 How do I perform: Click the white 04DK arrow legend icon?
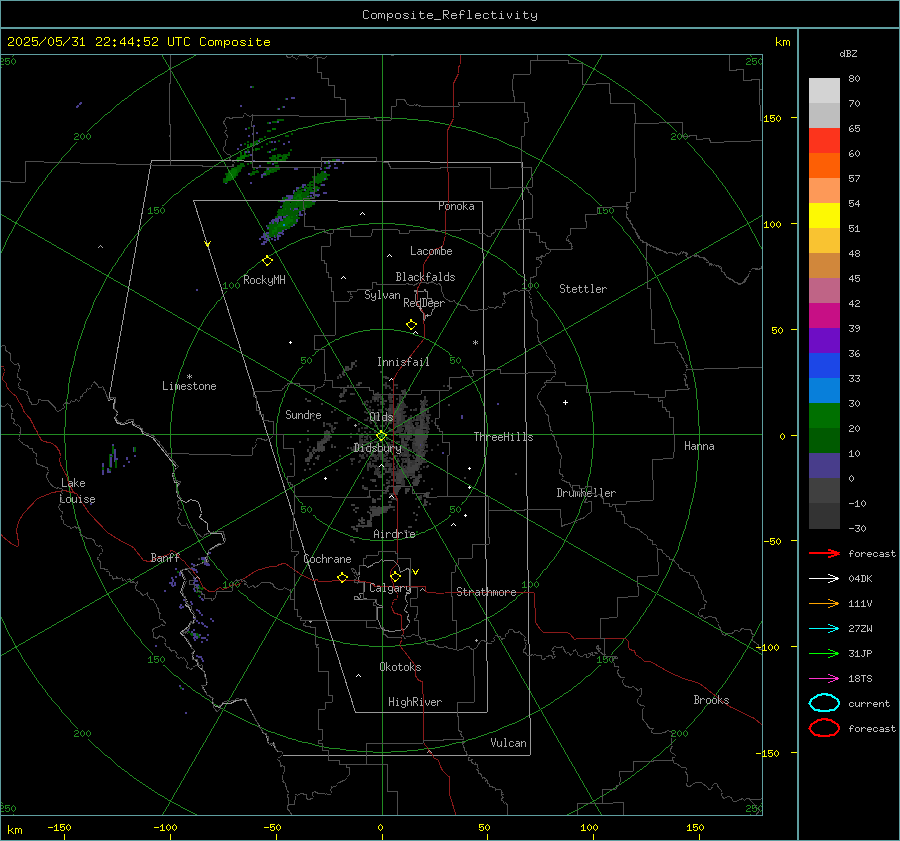pyautogui.click(x=824, y=578)
